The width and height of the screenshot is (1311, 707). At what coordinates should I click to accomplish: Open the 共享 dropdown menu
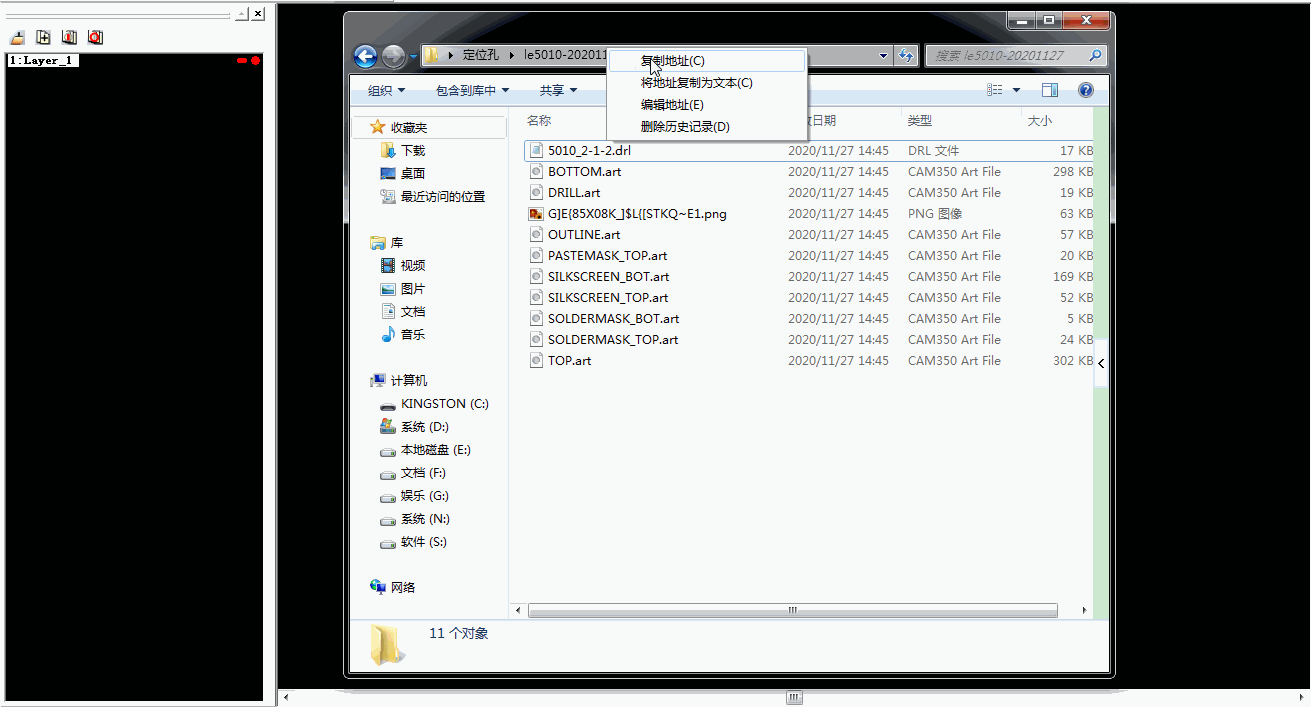tap(558, 90)
